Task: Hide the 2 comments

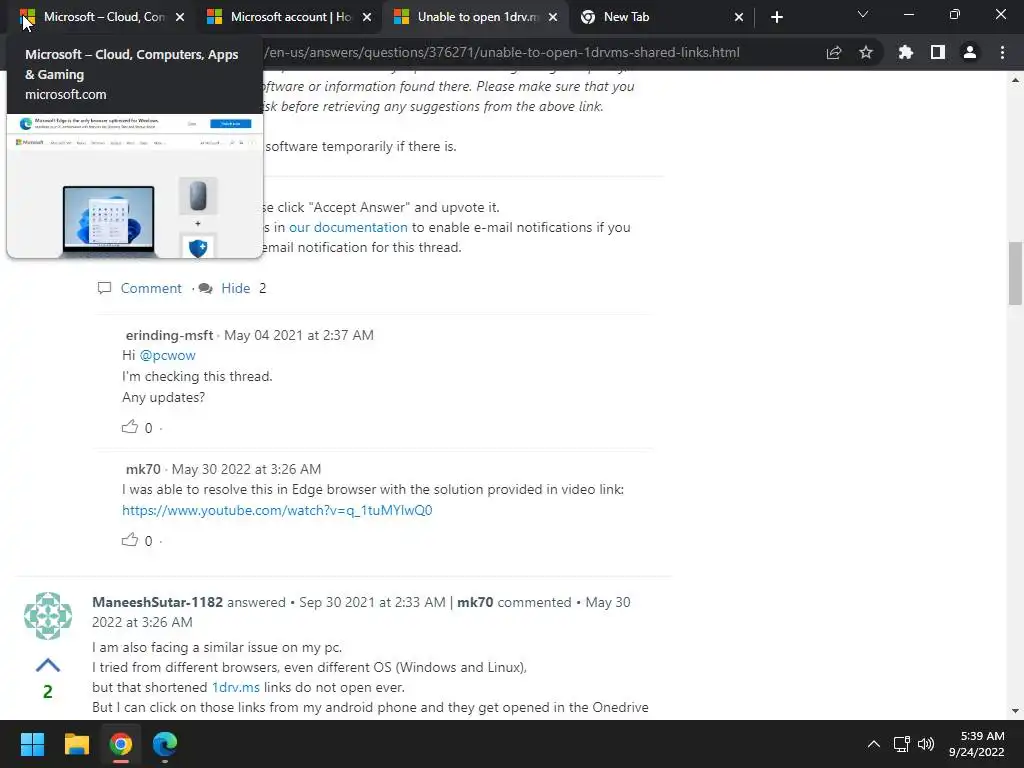Action: pyautogui.click(x=236, y=288)
